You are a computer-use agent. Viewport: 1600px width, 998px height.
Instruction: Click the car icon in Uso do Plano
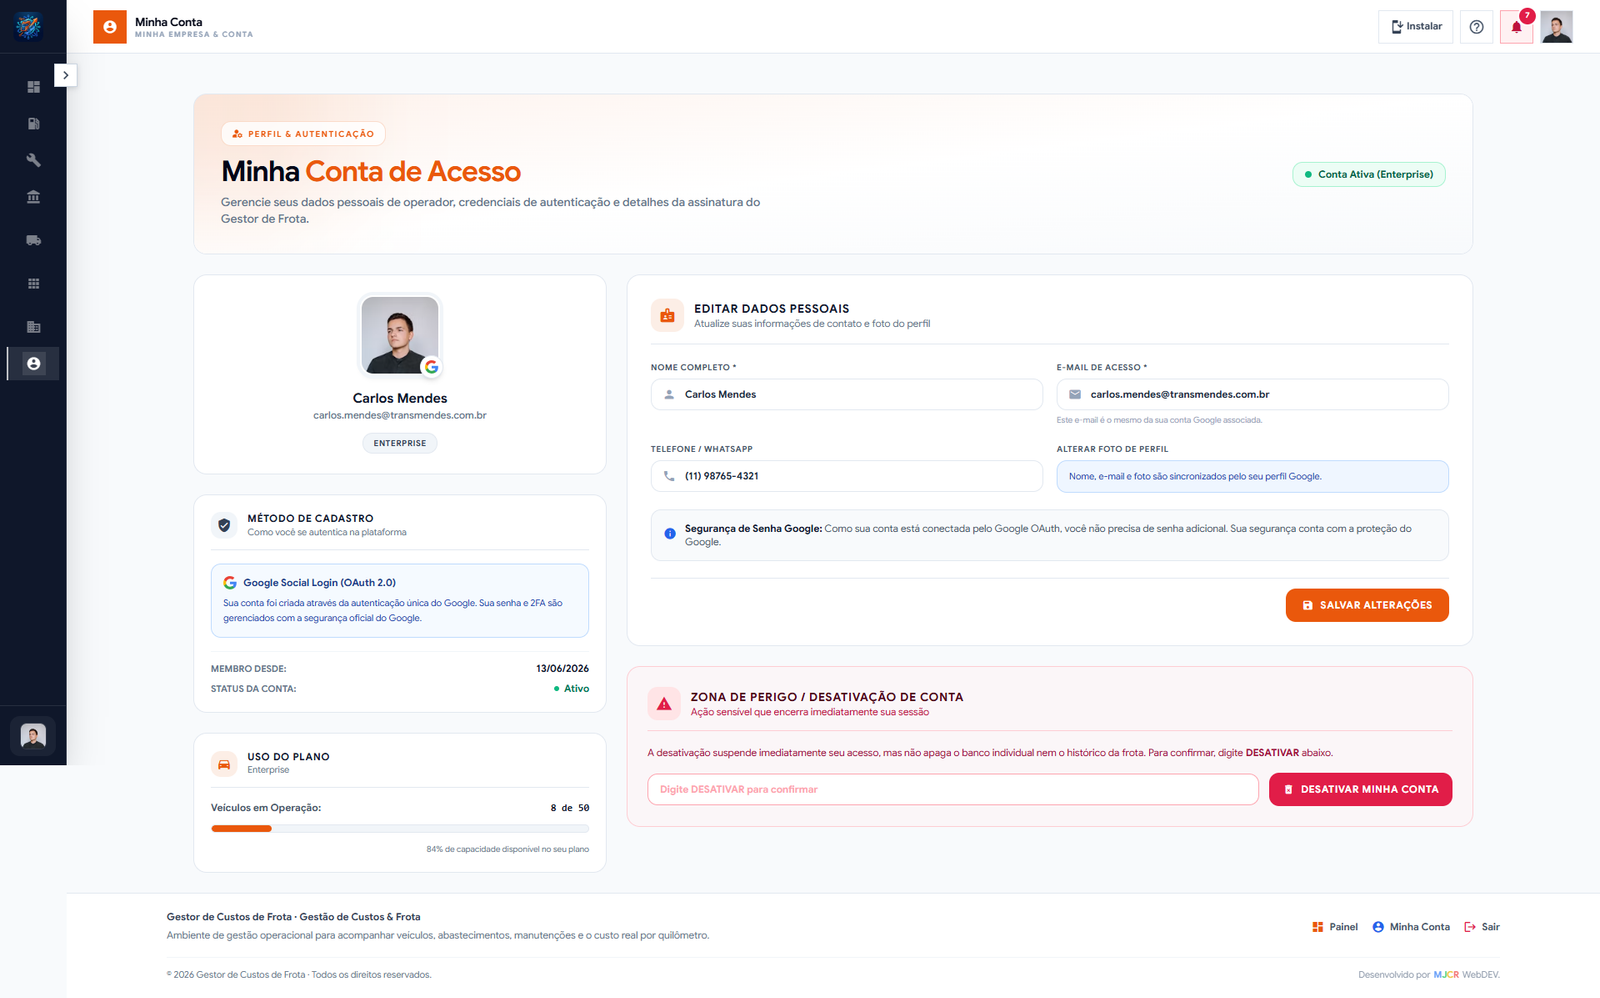pos(224,764)
